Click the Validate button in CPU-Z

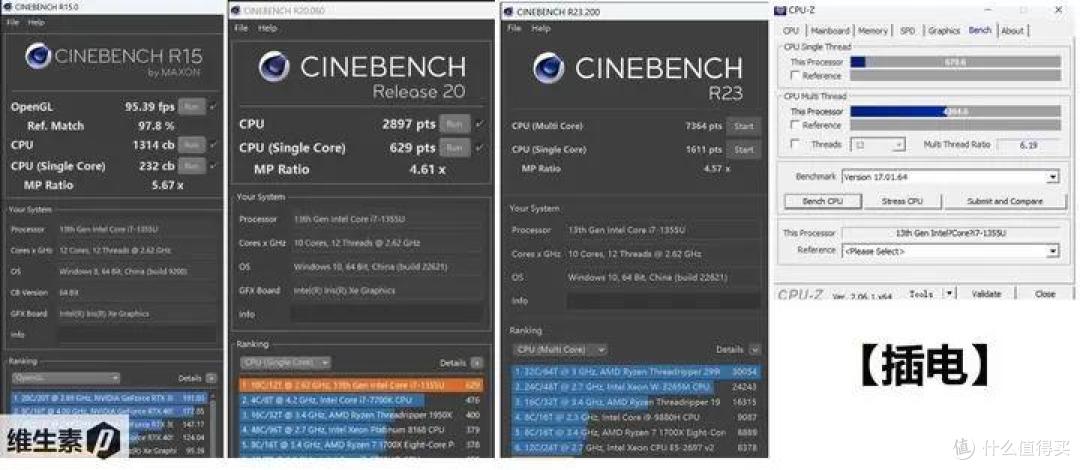pos(986,294)
